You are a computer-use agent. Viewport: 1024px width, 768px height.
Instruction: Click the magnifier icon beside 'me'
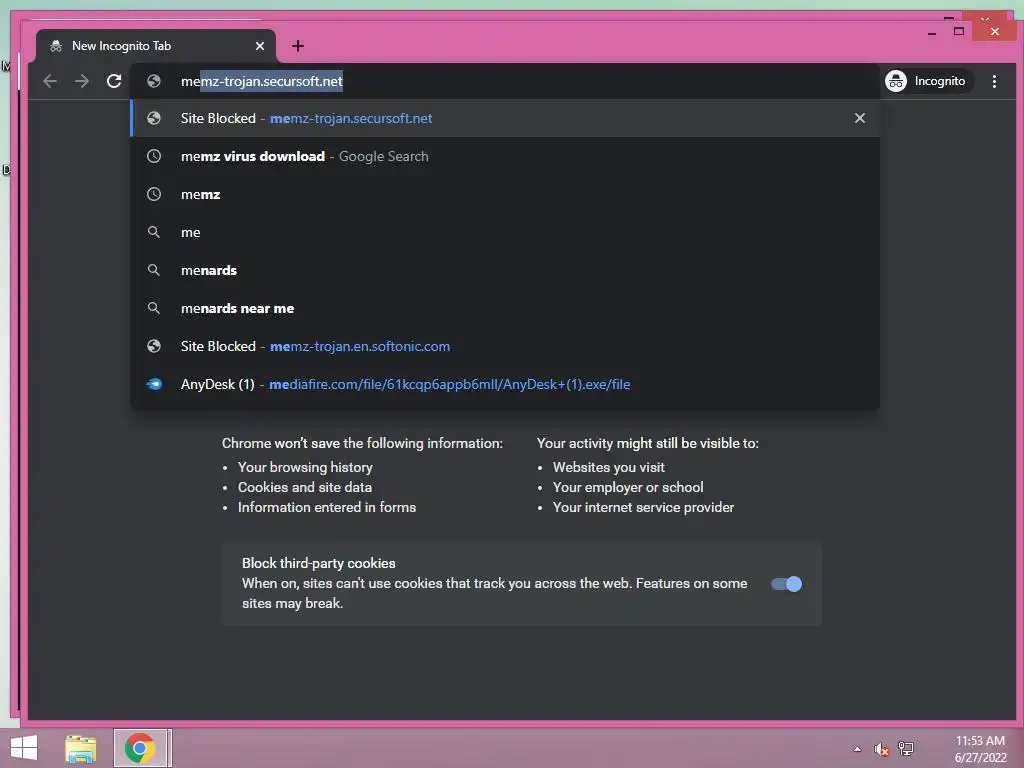tap(153, 232)
